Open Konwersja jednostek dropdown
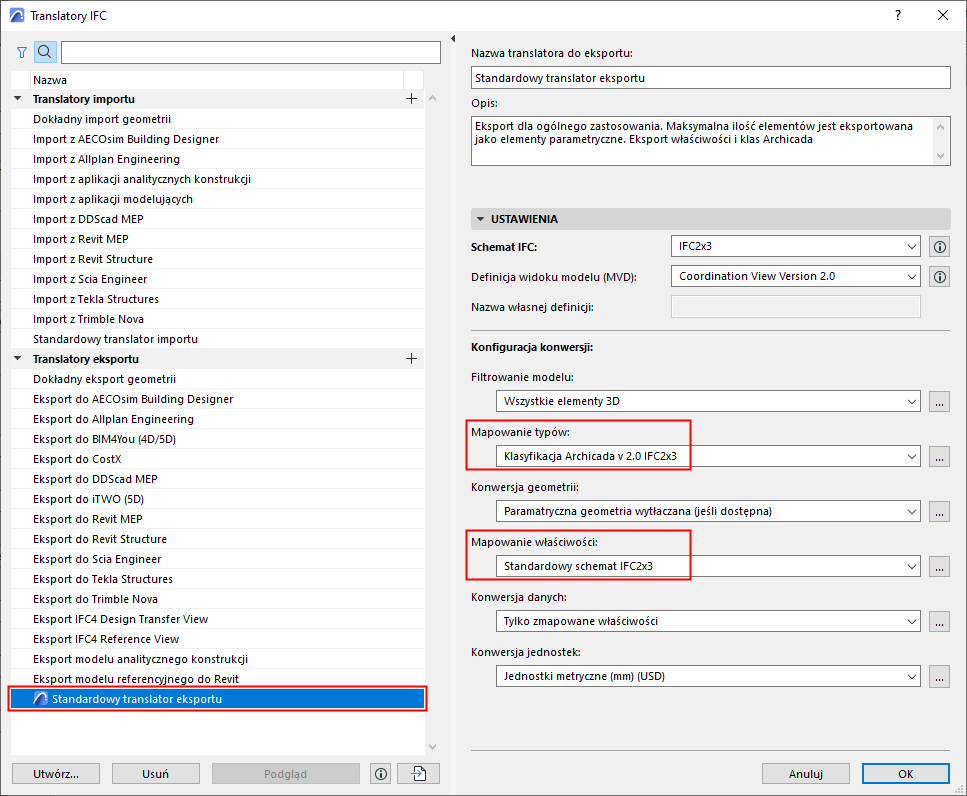This screenshot has width=967, height=796. coord(708,676)
